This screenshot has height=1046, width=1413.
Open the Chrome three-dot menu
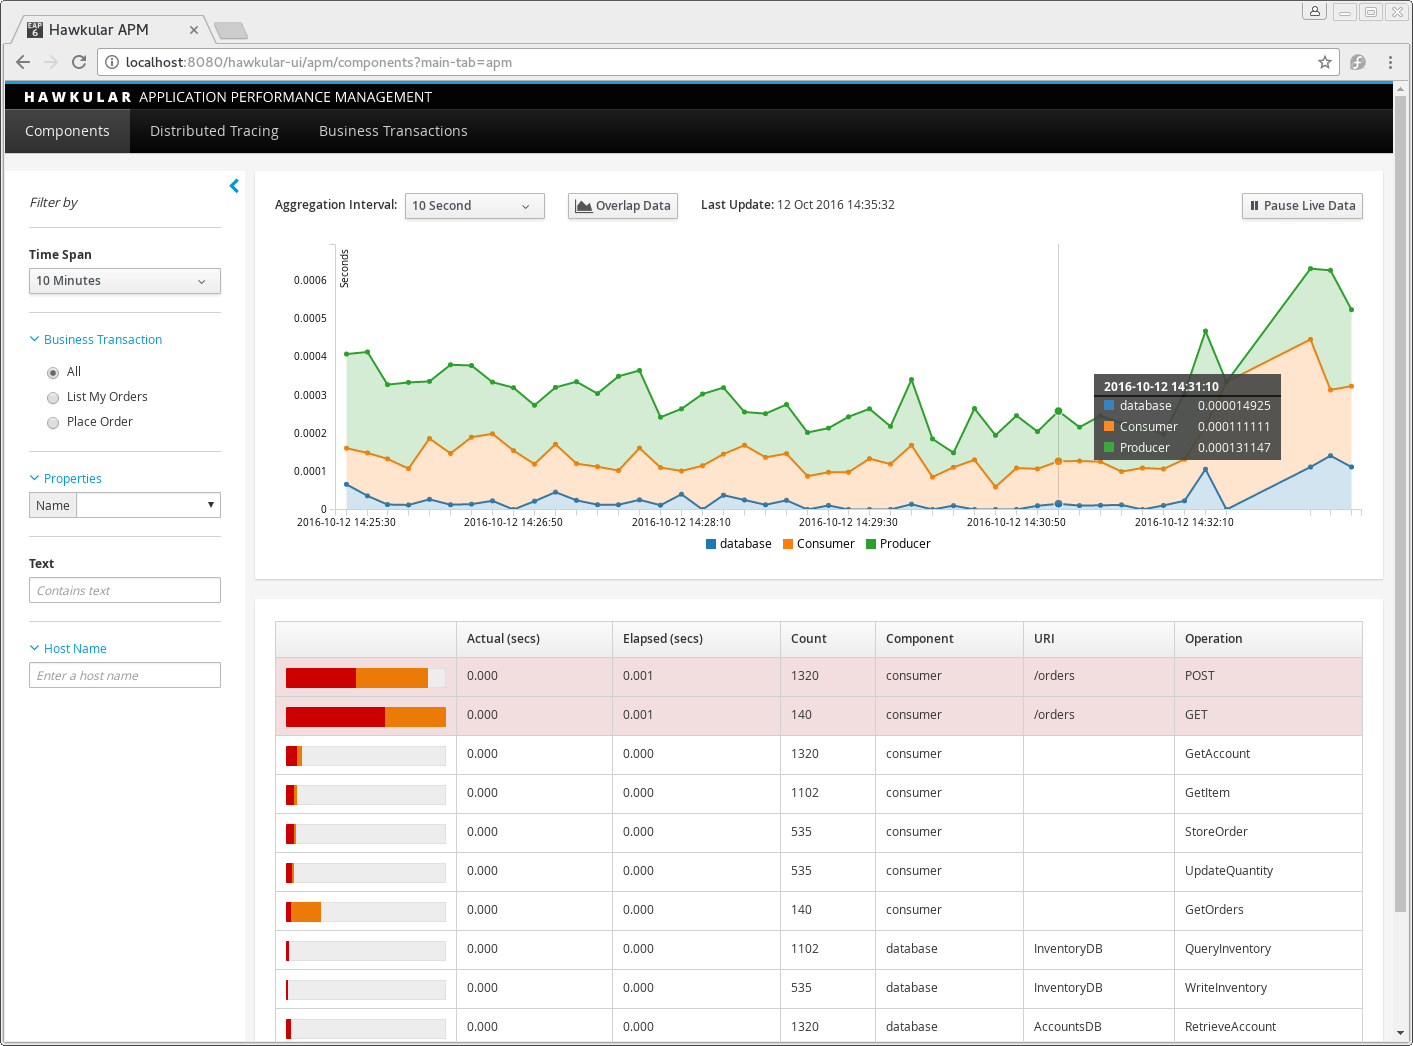(1390, 62)
